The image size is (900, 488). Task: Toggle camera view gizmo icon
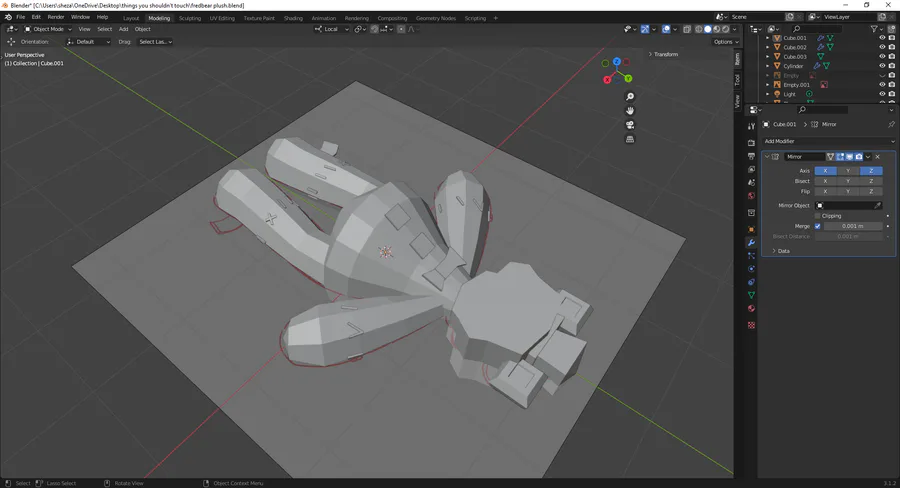point(630,125)
